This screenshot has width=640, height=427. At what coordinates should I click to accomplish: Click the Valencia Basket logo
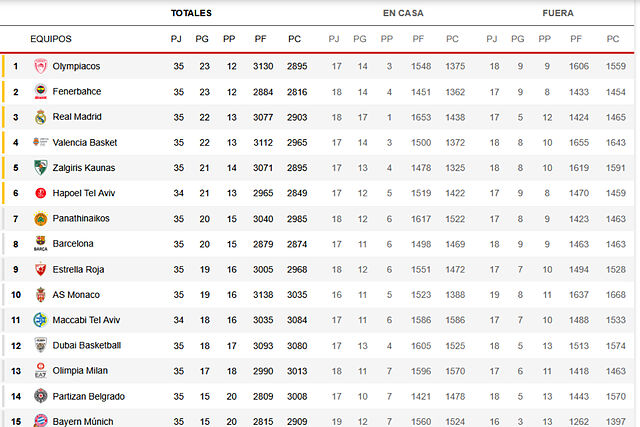pyautogui.click(x=40, y=142)
